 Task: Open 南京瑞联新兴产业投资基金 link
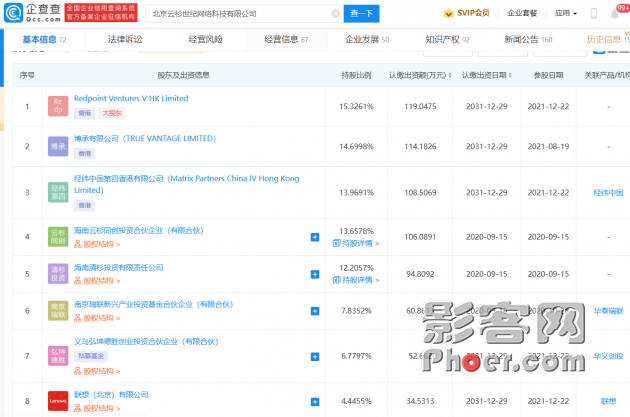click(153, 305)
